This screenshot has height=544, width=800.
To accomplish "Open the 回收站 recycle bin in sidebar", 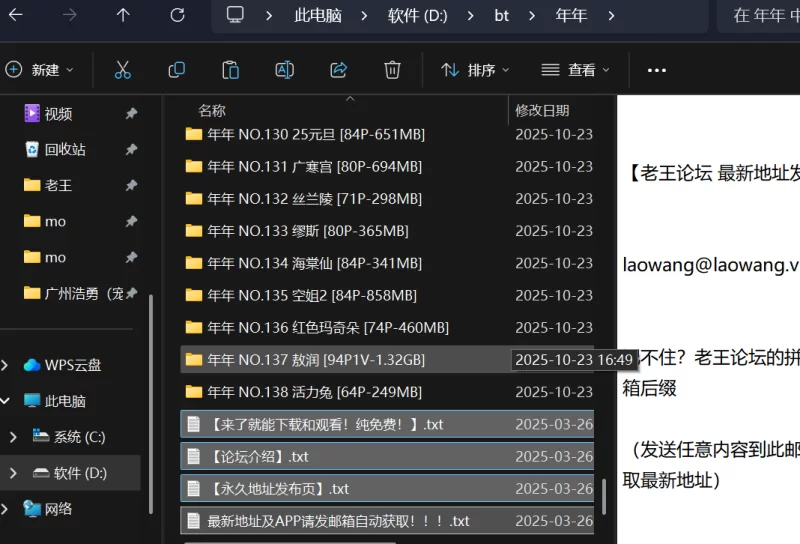I will [x=65, y=149].
